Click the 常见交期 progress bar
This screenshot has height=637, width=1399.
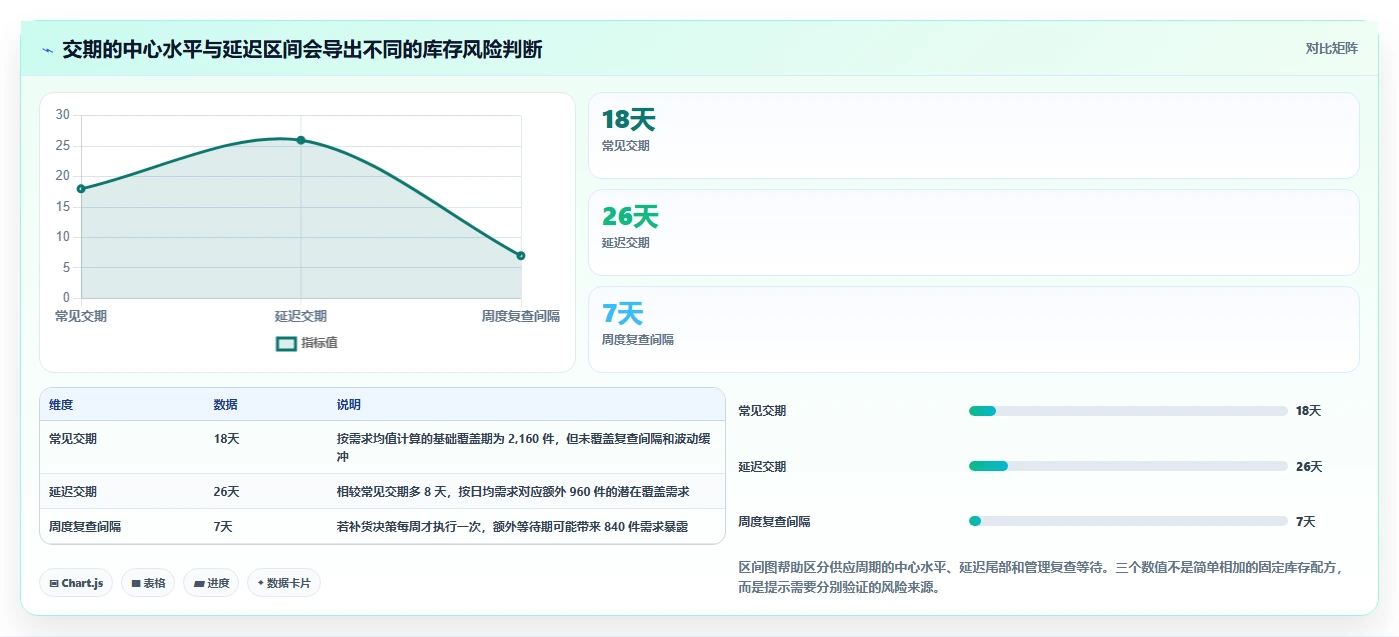(1128, 411)
